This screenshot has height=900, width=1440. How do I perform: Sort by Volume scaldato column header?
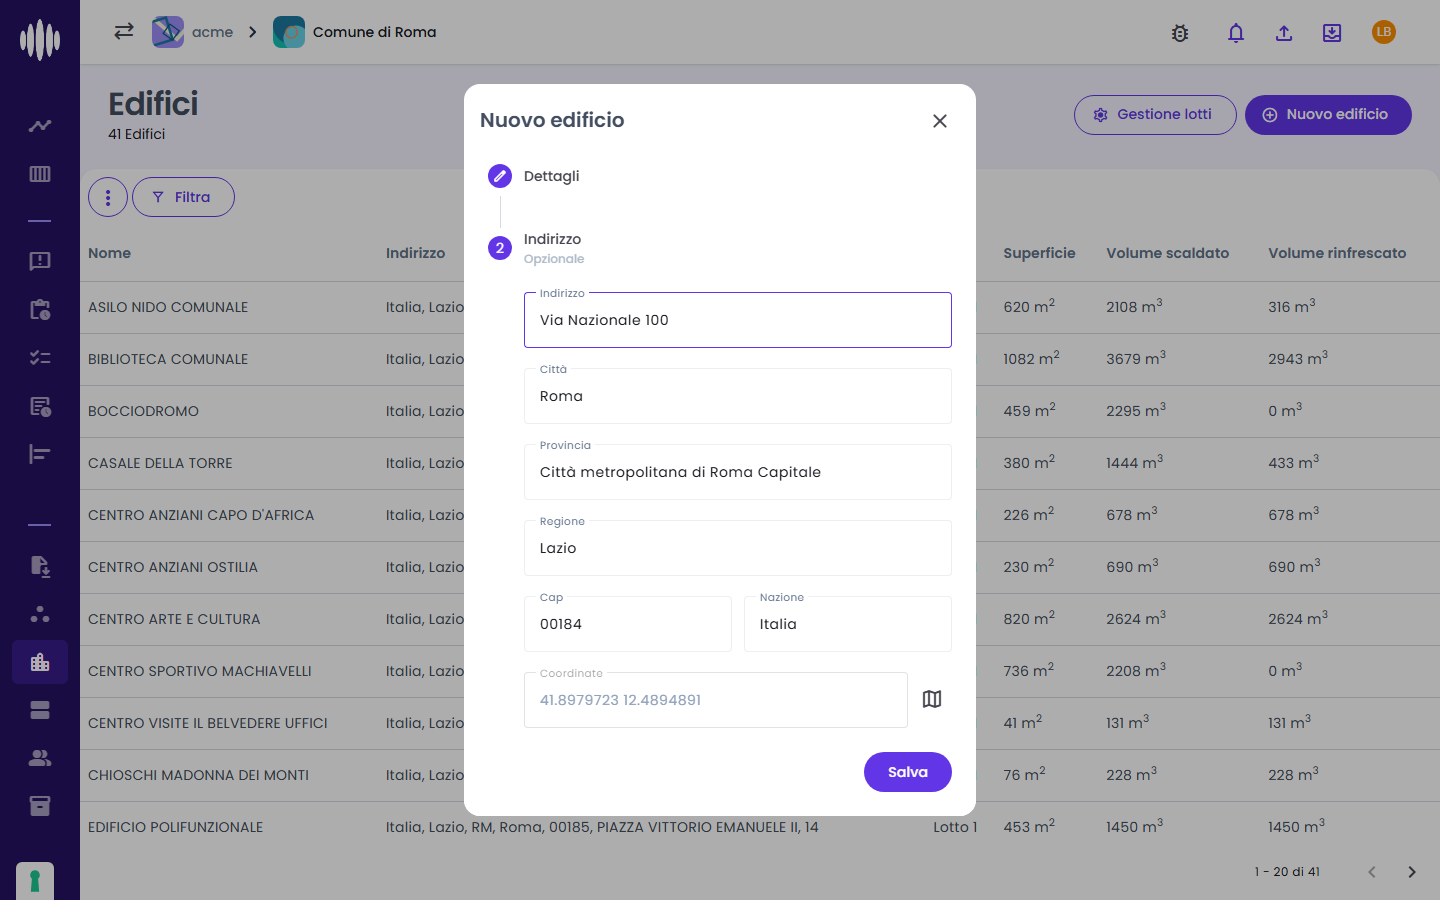point(1167,253)
